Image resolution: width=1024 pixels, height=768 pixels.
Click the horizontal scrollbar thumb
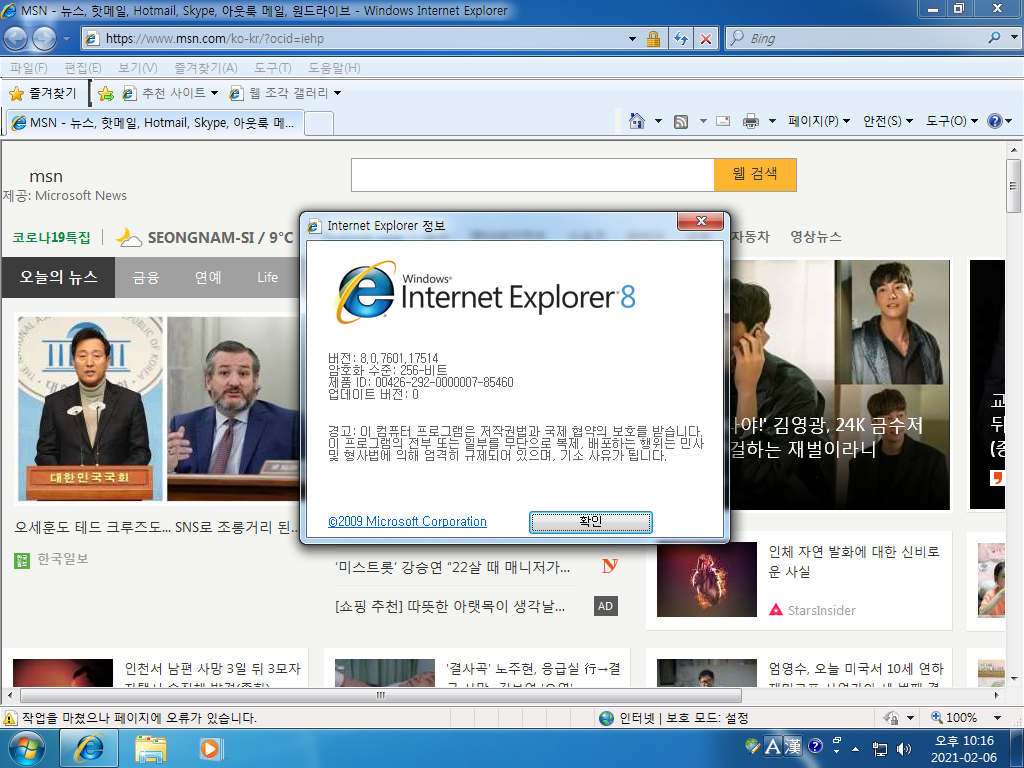click(x=381, y=695)
